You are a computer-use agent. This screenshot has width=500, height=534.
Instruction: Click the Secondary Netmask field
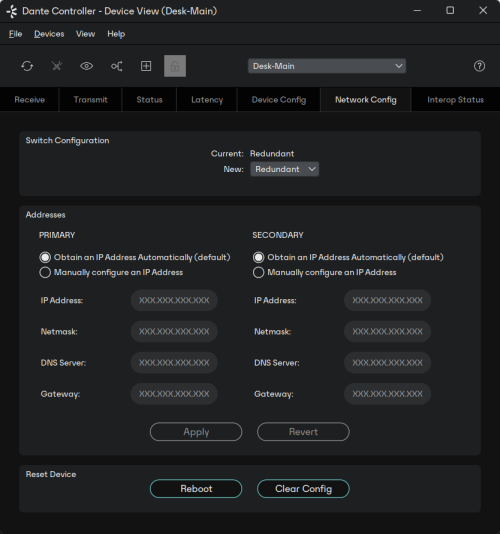coord(388,332)
